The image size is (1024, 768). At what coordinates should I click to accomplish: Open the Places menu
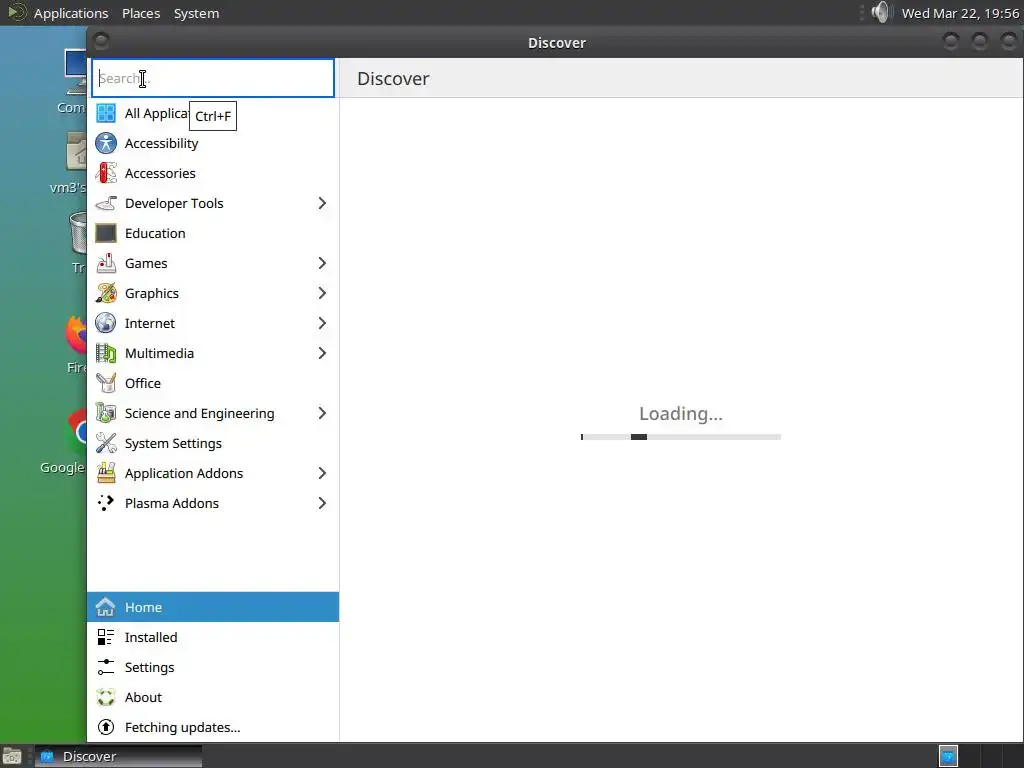pyautogui.click(x=141, y=13)
